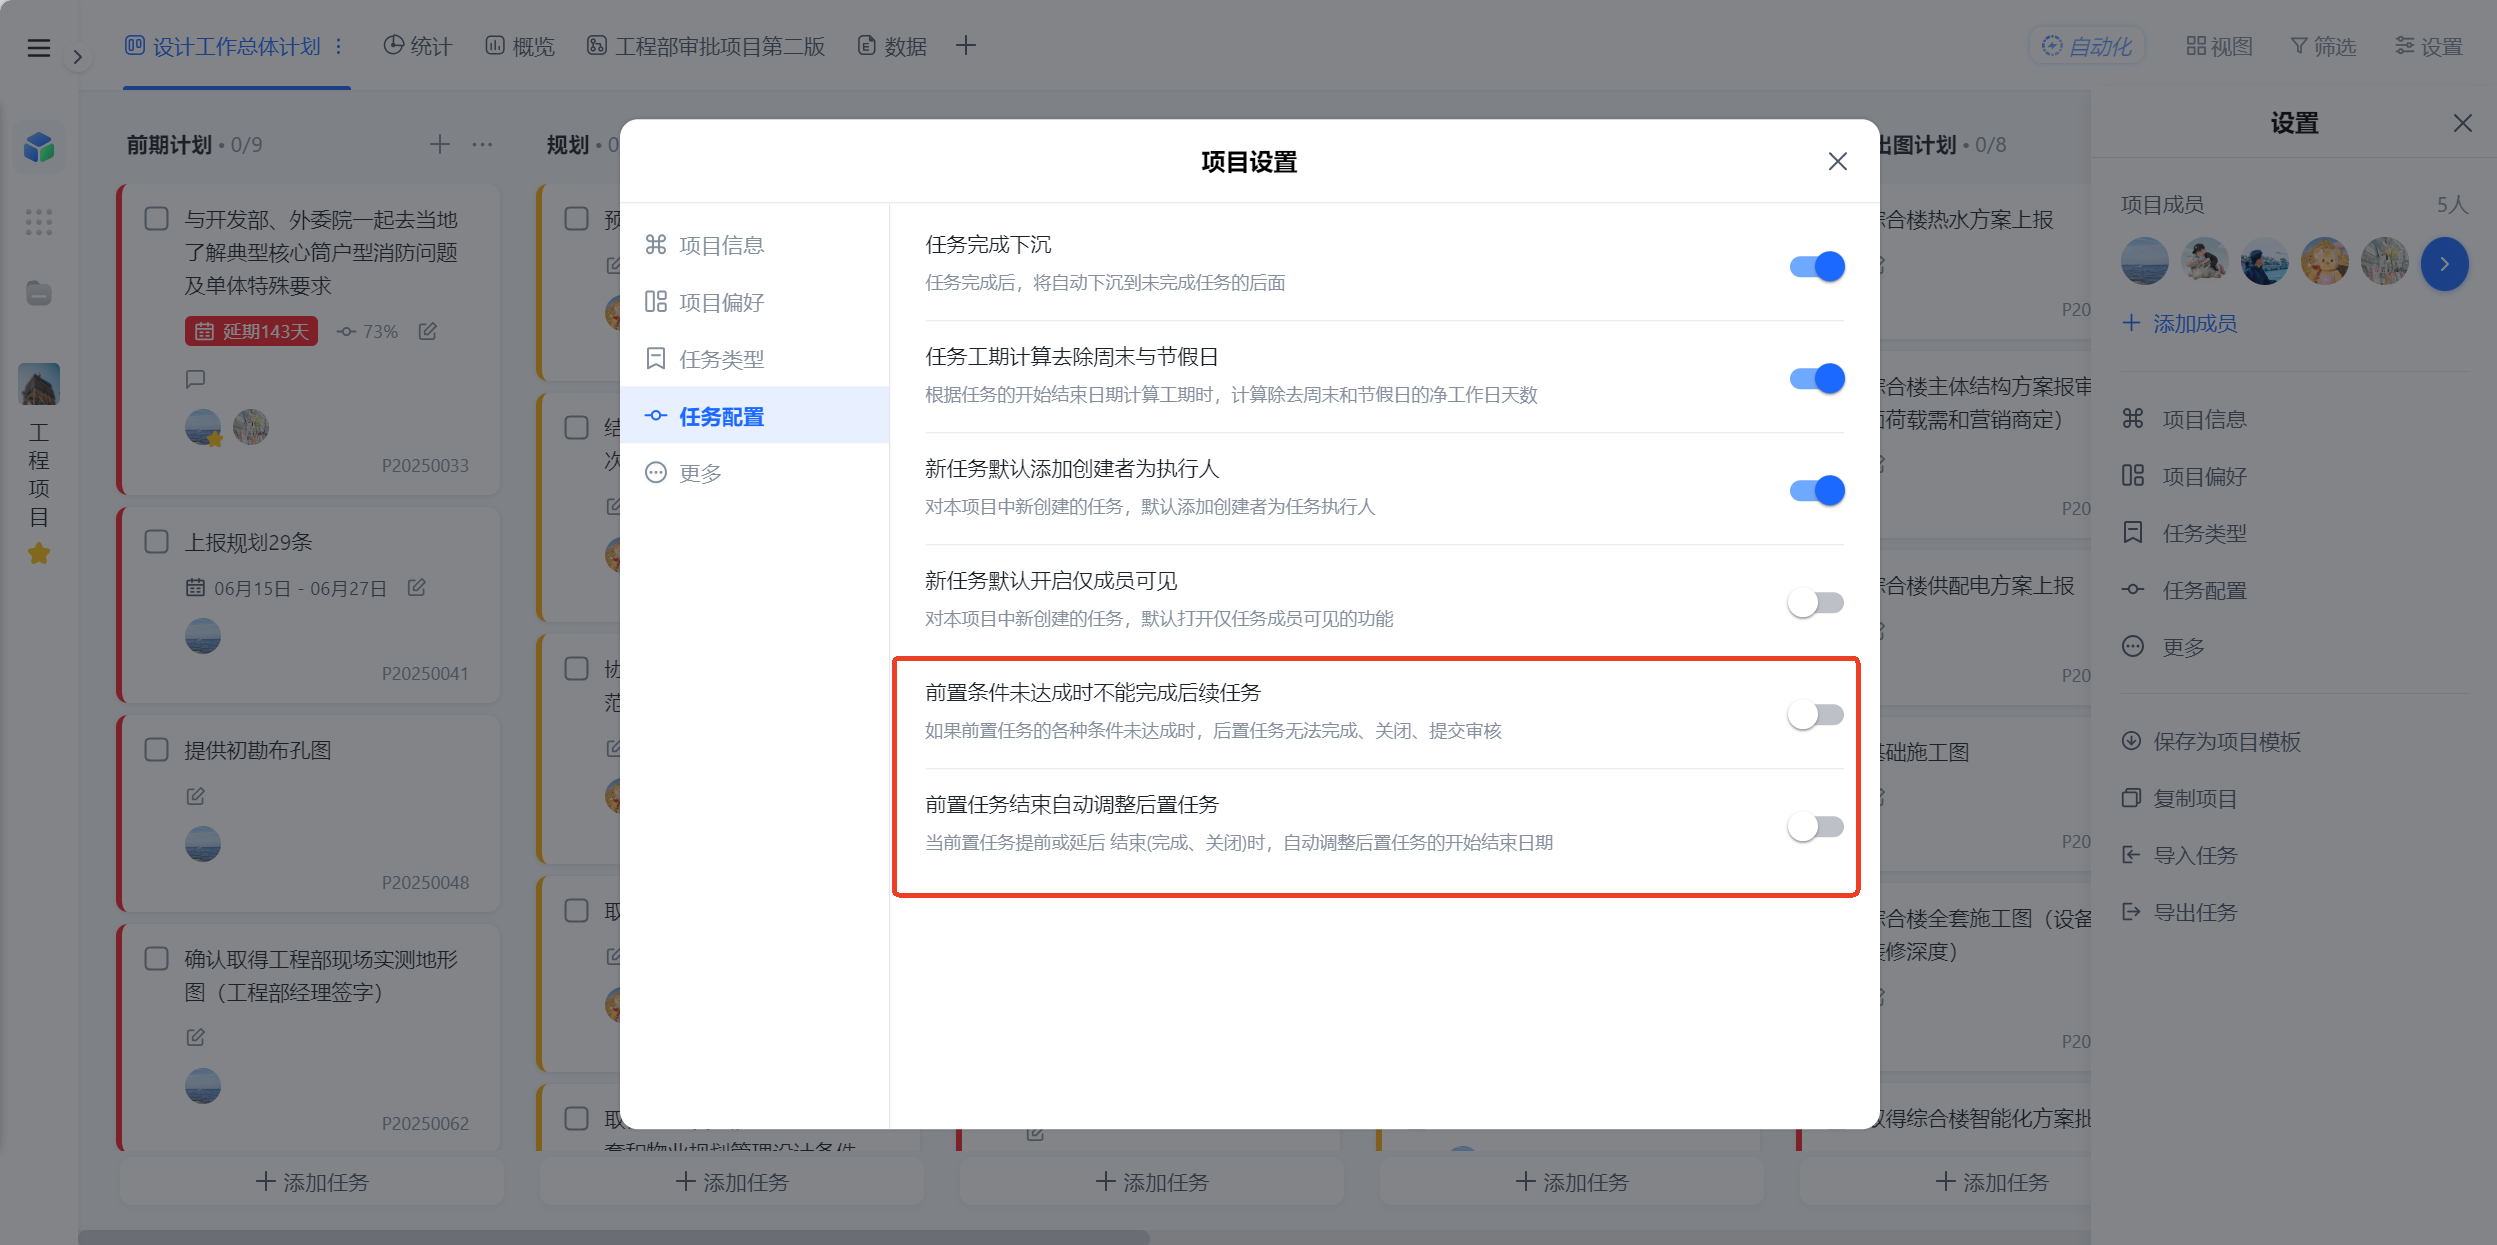This screenshot has width=2497, height=1245.
Task: Click 导入任务 in the settings panel
Action: (x=2179, y=855)
